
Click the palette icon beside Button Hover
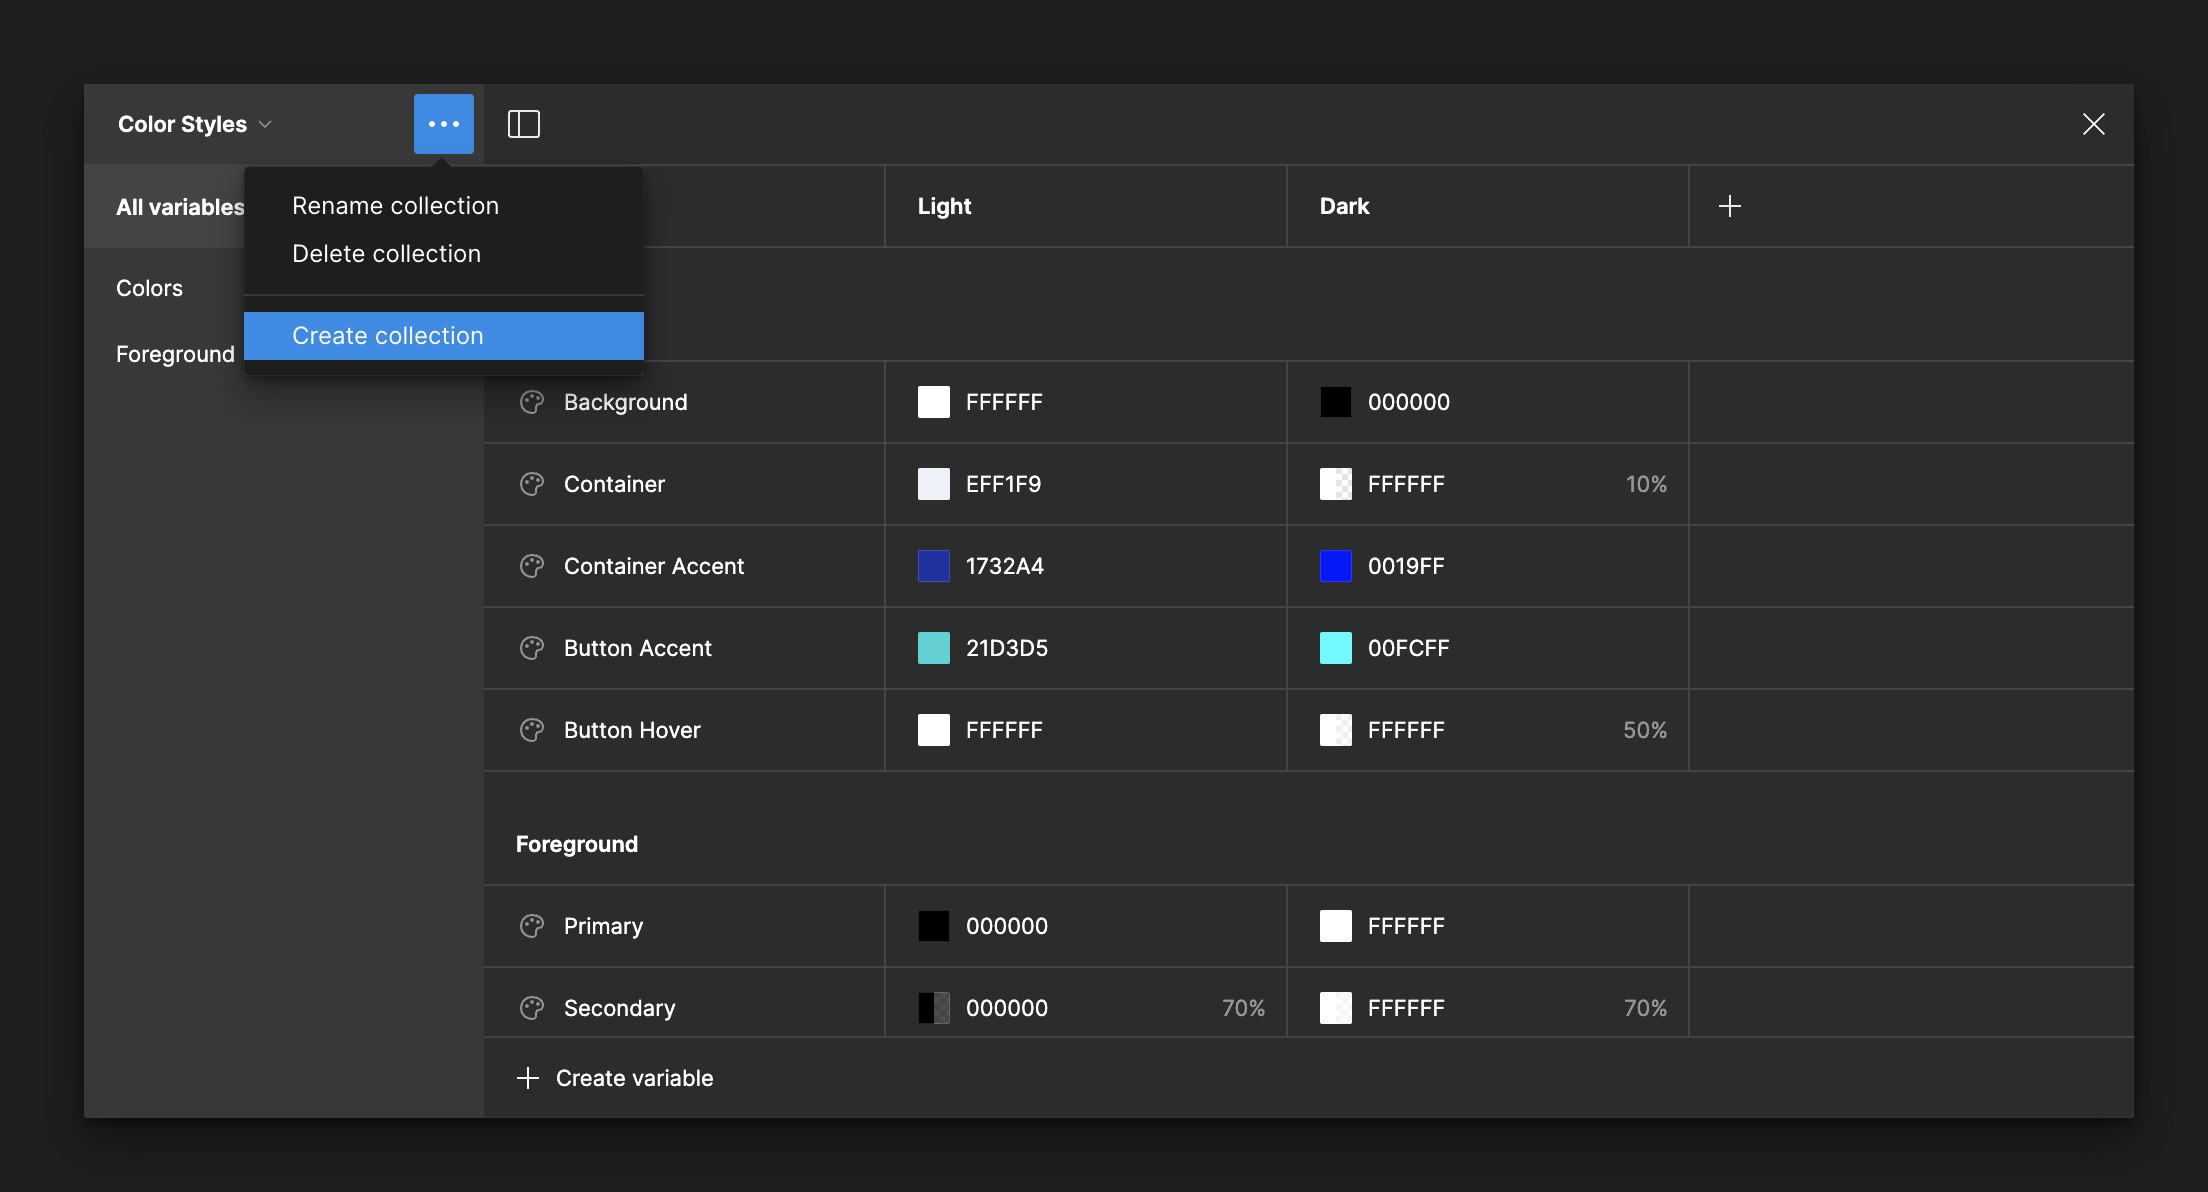[x=532, y=730]
